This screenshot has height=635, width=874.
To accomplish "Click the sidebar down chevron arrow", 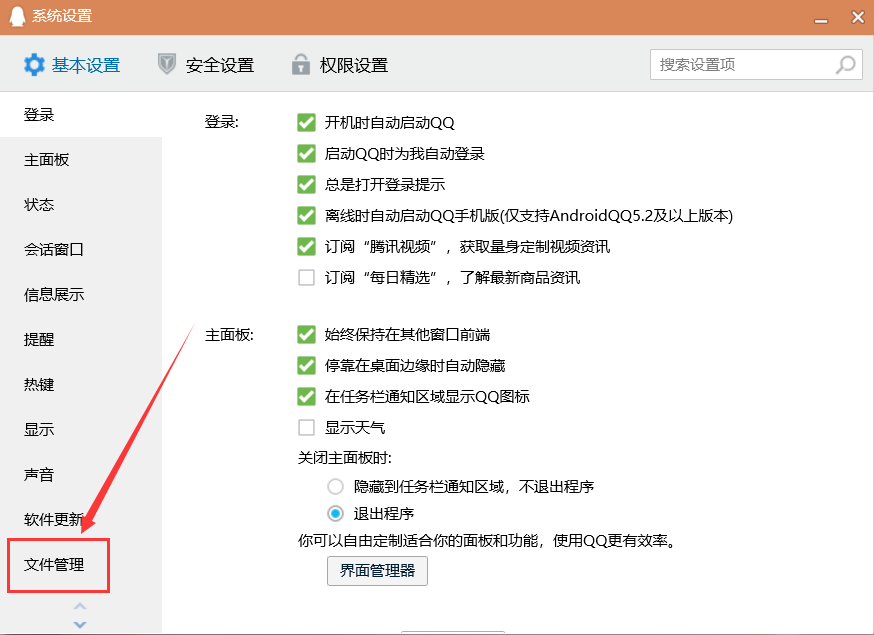I will 80,624.
